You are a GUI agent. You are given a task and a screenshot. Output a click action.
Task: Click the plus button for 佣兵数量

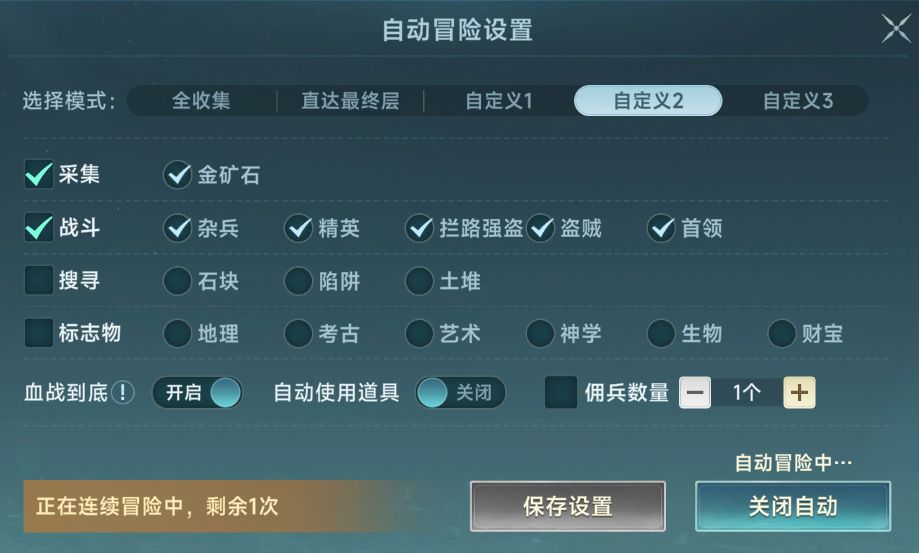[798, 393]
